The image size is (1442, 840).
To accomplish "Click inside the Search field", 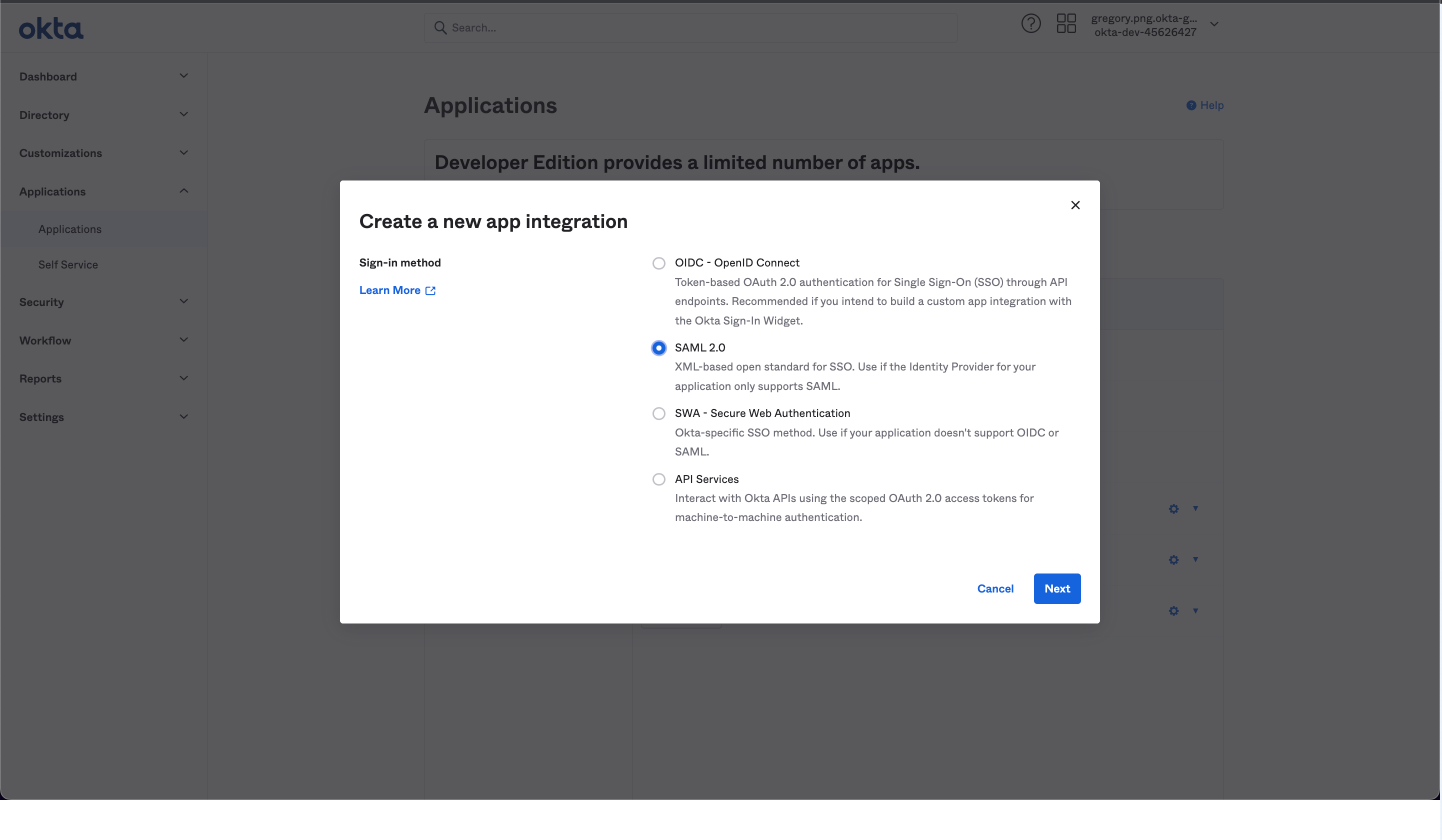I will [x=690, y=27].
